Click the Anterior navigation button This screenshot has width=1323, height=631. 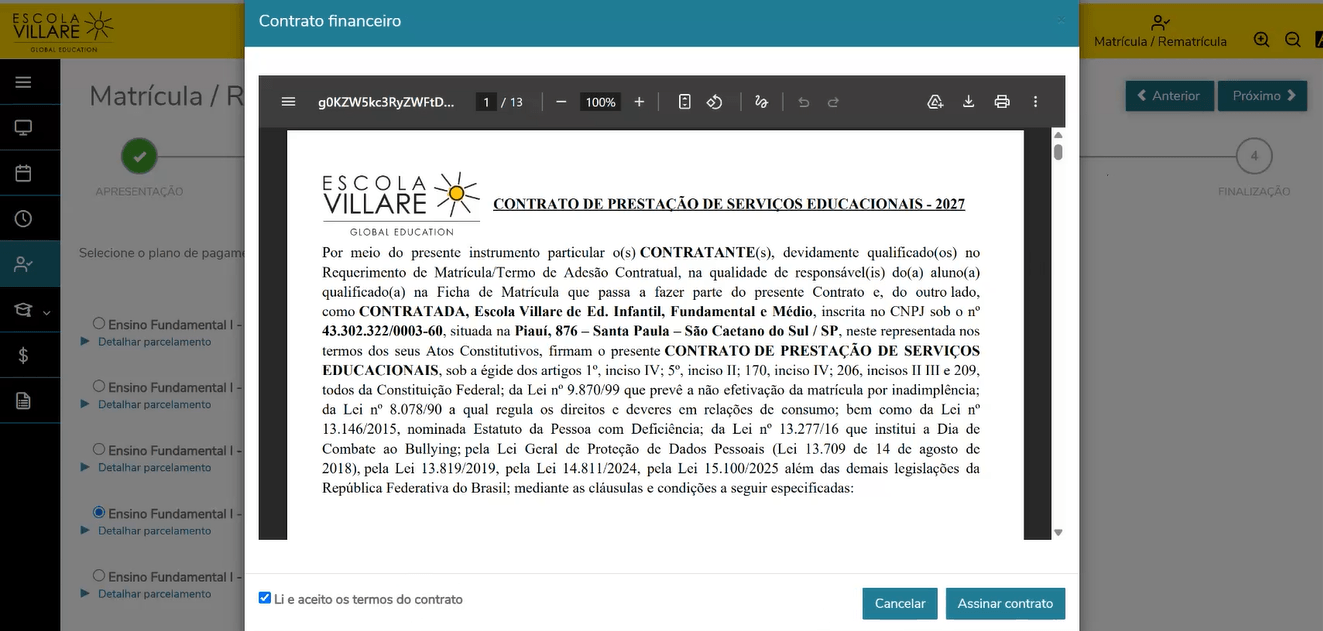point(1170,96)
